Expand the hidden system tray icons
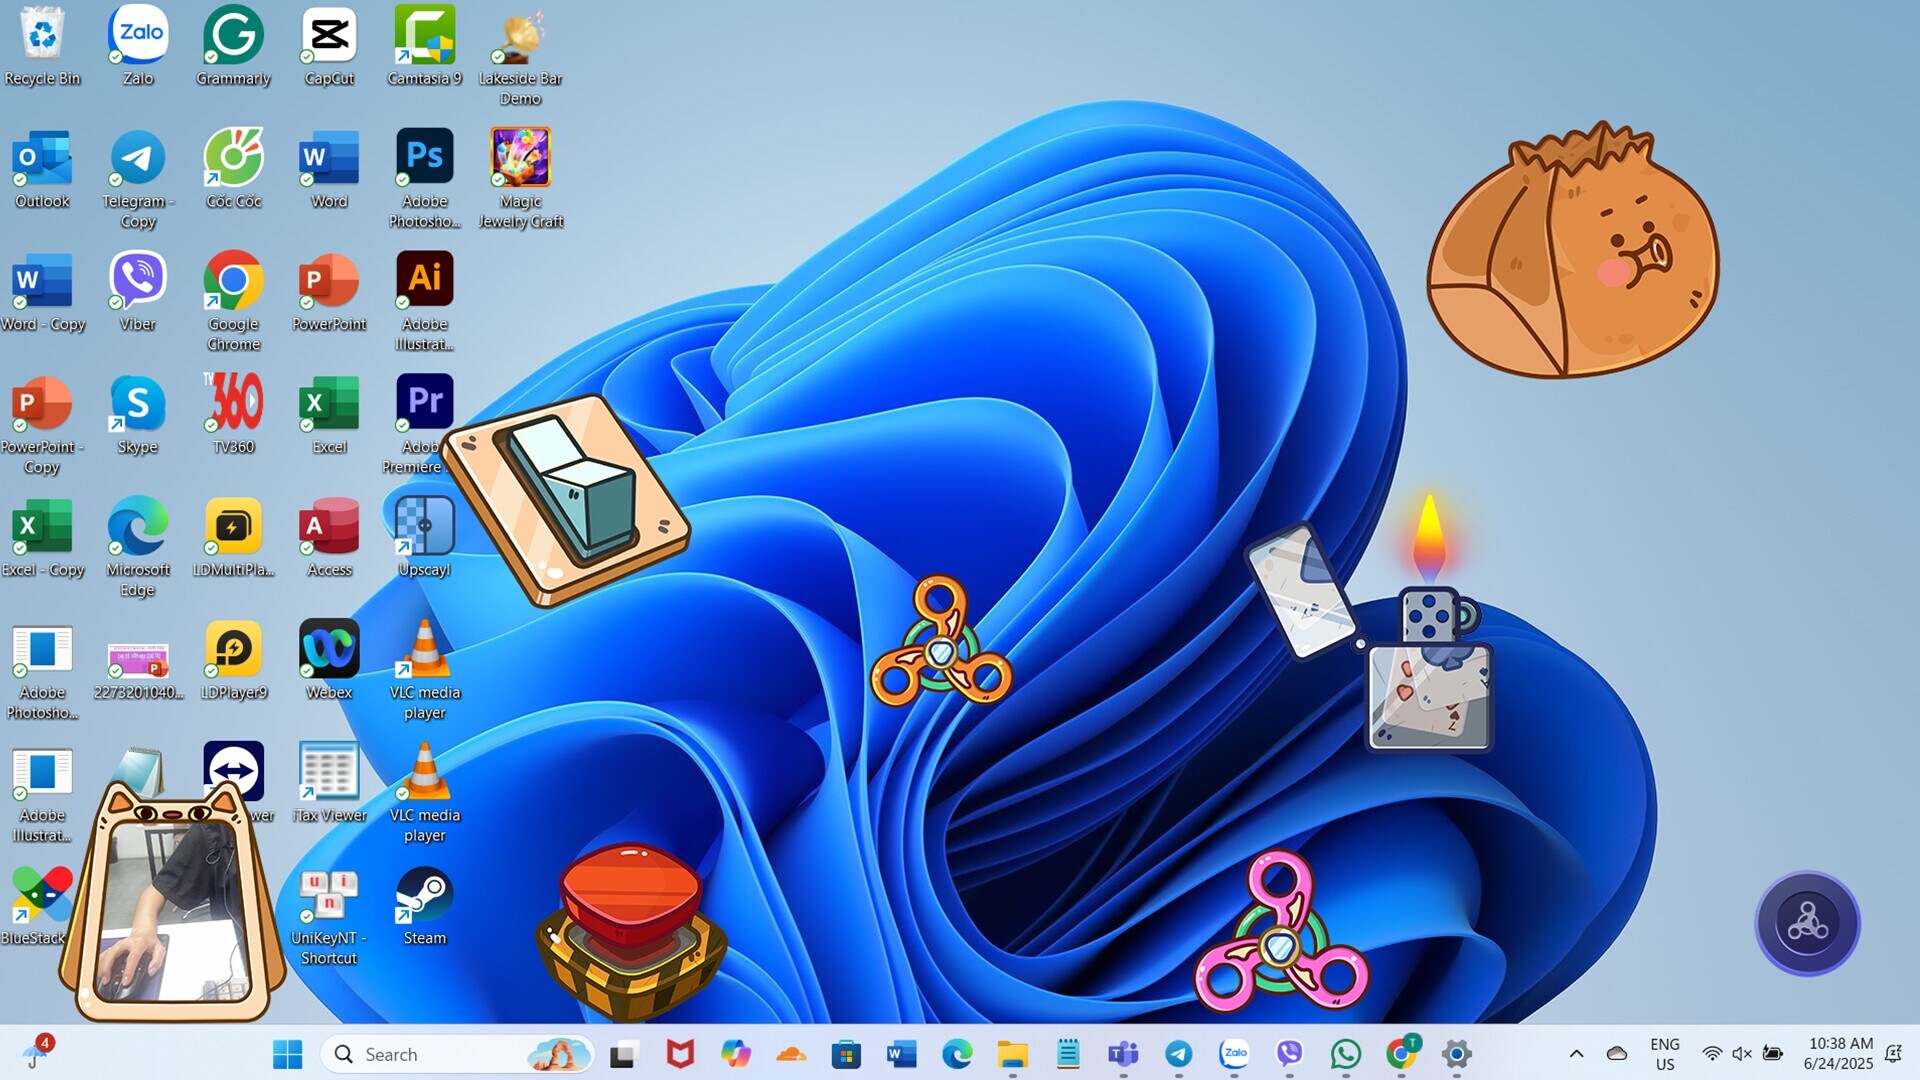This screenshot has width=1920, height=1080. (x=1576, y=1053)
